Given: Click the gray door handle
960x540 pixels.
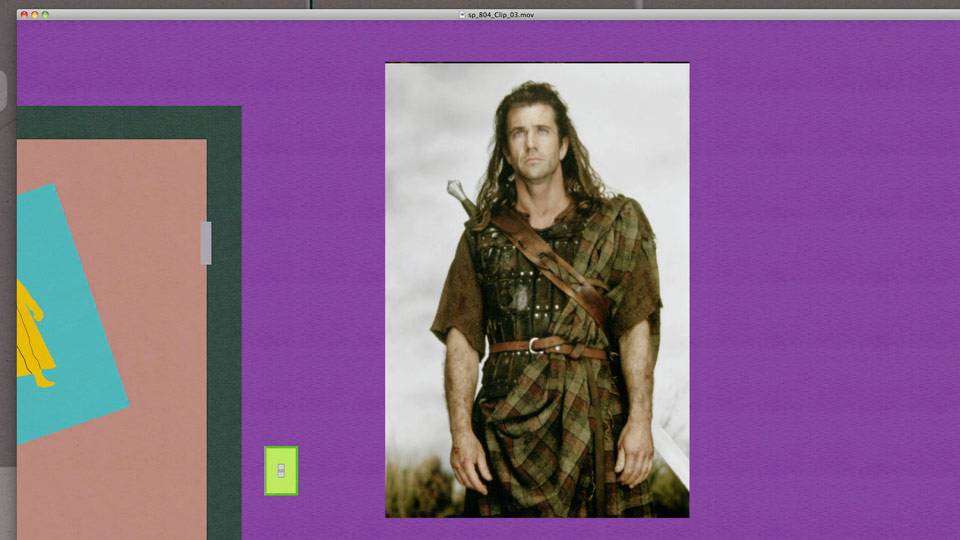Looking at the screenshot, I should [206, 243].
